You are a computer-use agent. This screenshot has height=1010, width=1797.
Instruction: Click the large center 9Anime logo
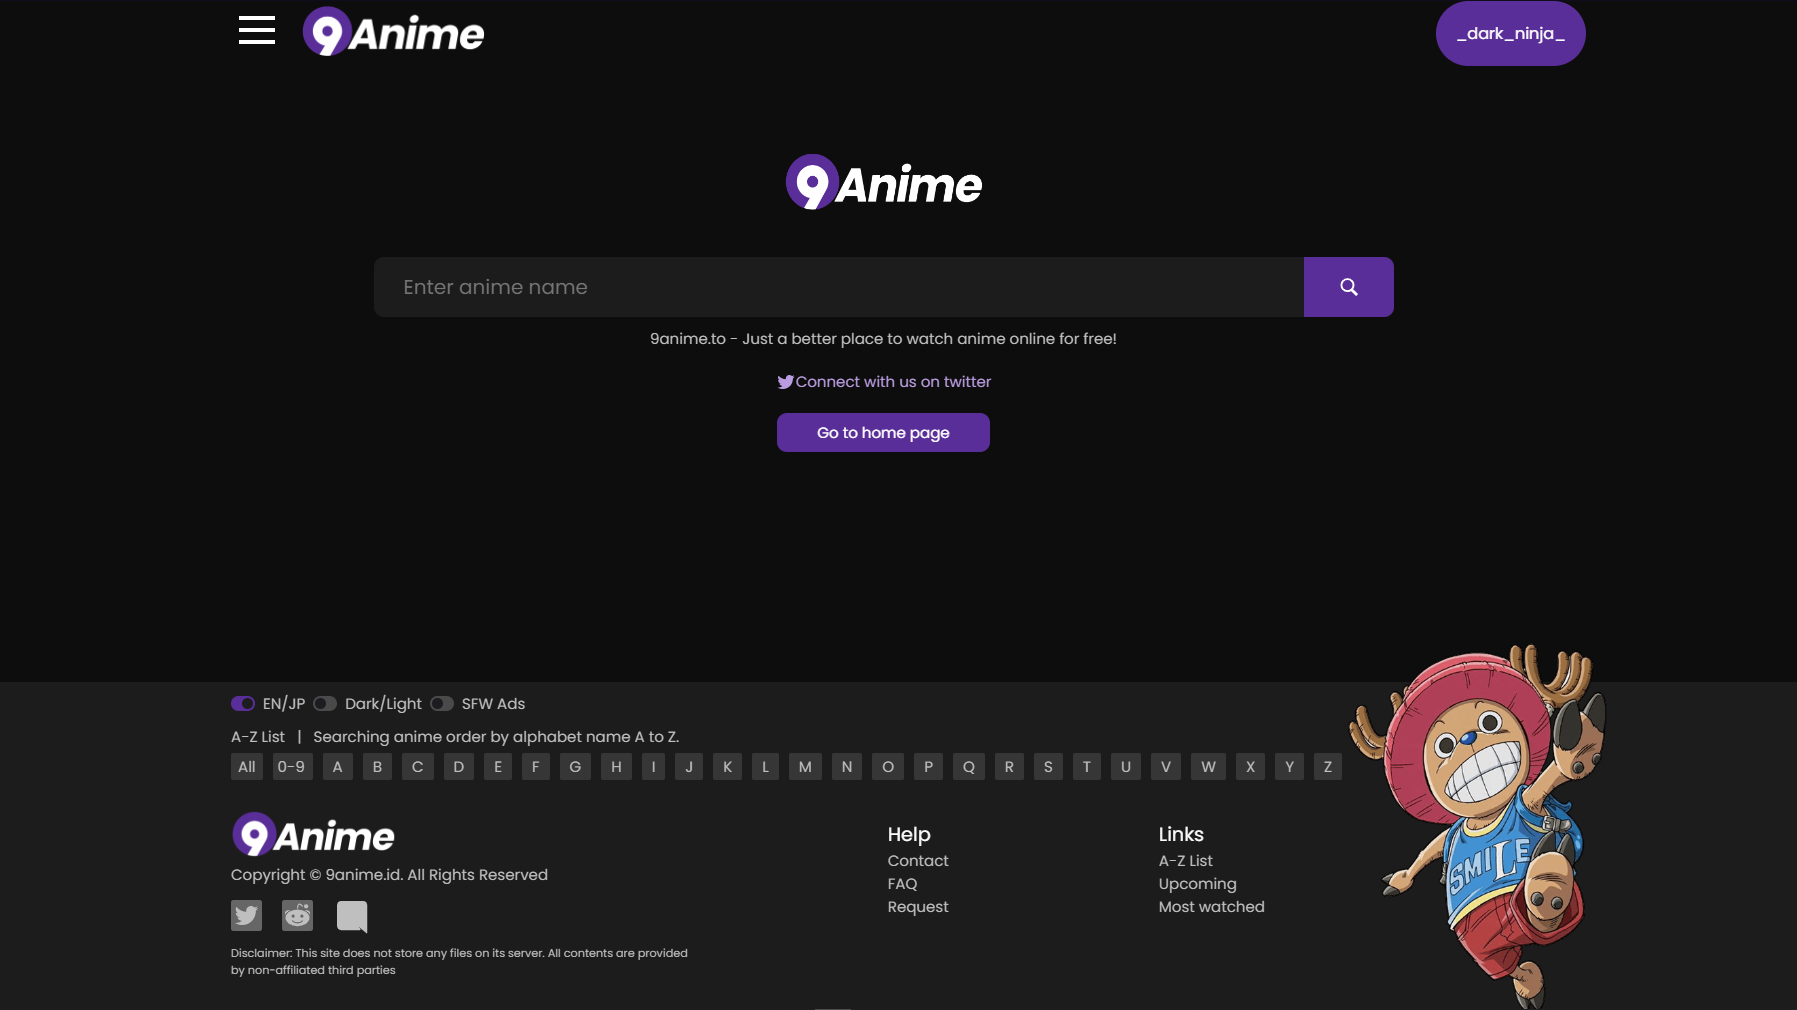884,182
